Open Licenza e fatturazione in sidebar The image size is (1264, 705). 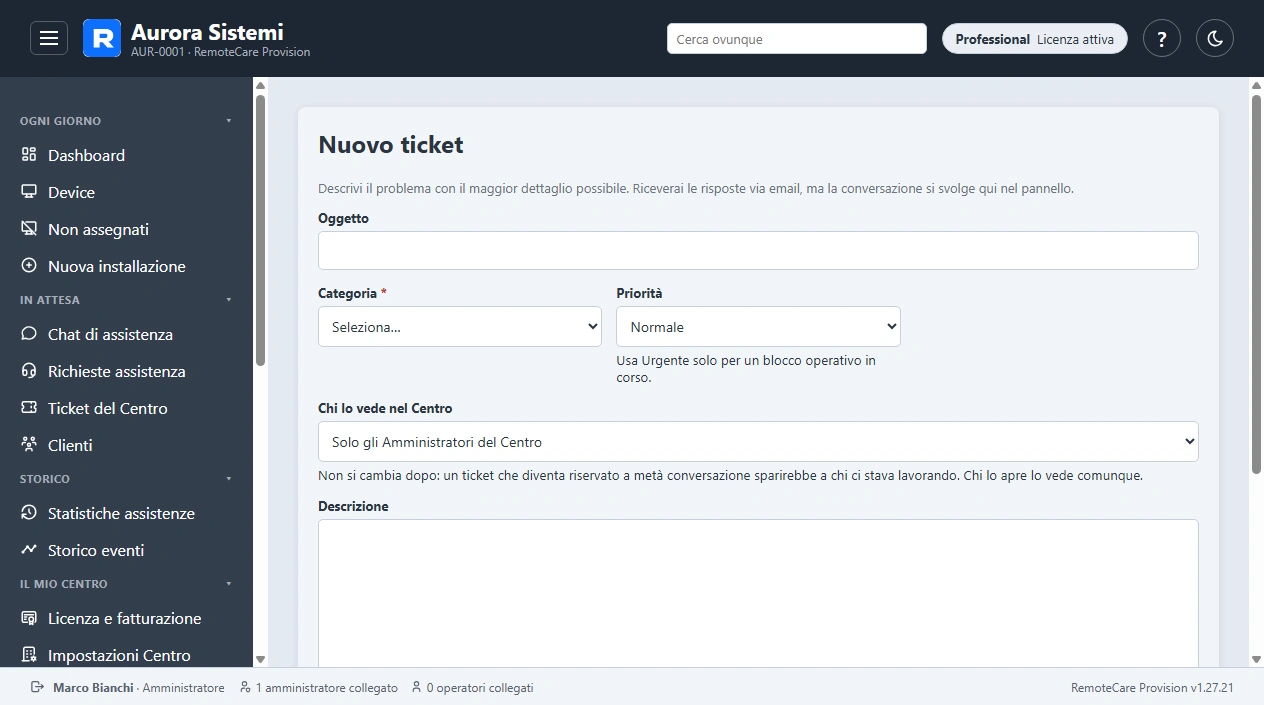click(126, 618)
